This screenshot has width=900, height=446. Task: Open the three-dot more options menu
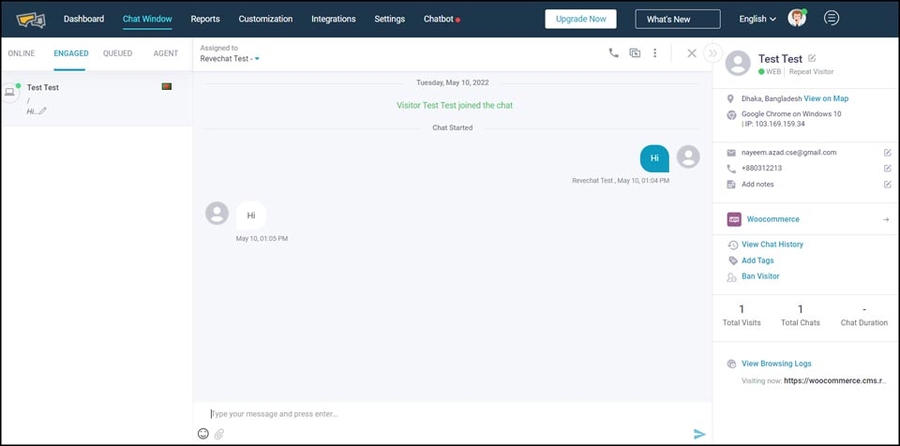click(655, 53)
